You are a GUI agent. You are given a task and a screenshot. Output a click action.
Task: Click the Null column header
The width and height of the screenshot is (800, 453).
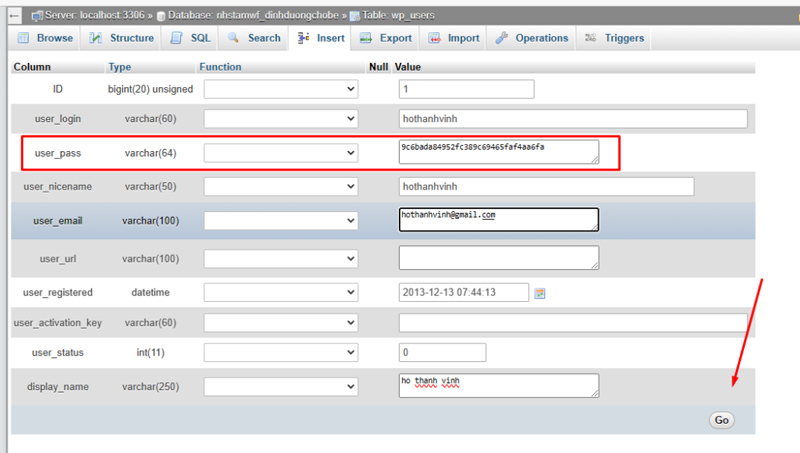(379, 67)
